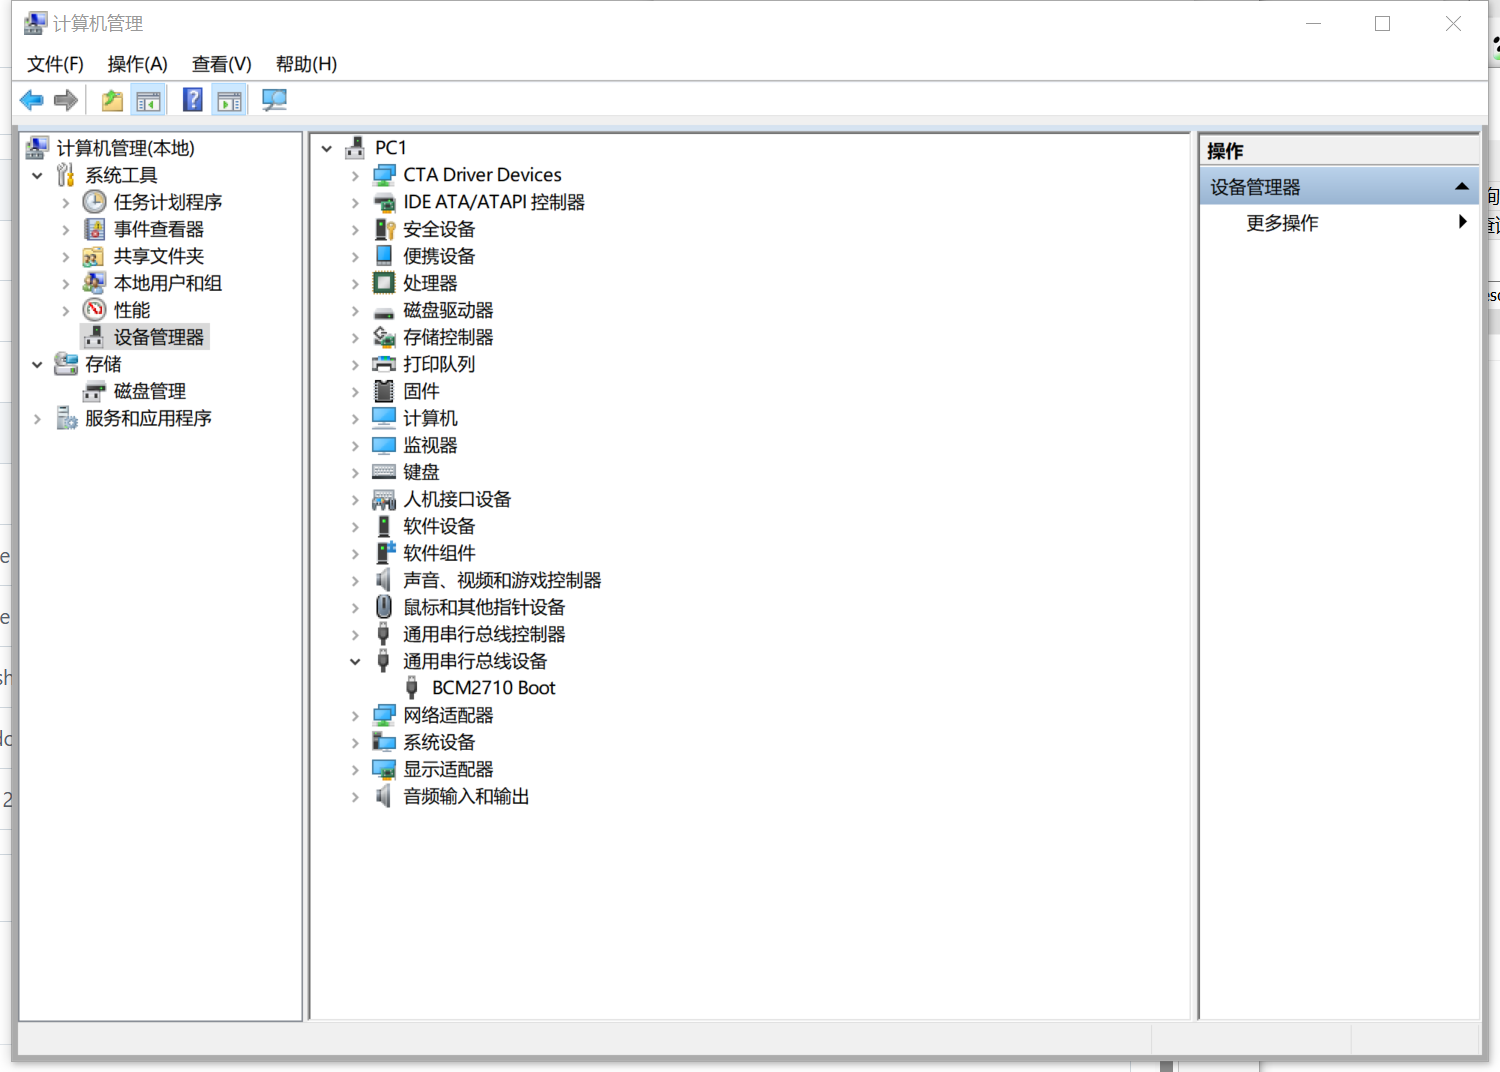Screen dimensions: 1500x1072
Task: Collapse the 设备管理器 section in 操作 pane
Action: click(x=1461, y=187)
